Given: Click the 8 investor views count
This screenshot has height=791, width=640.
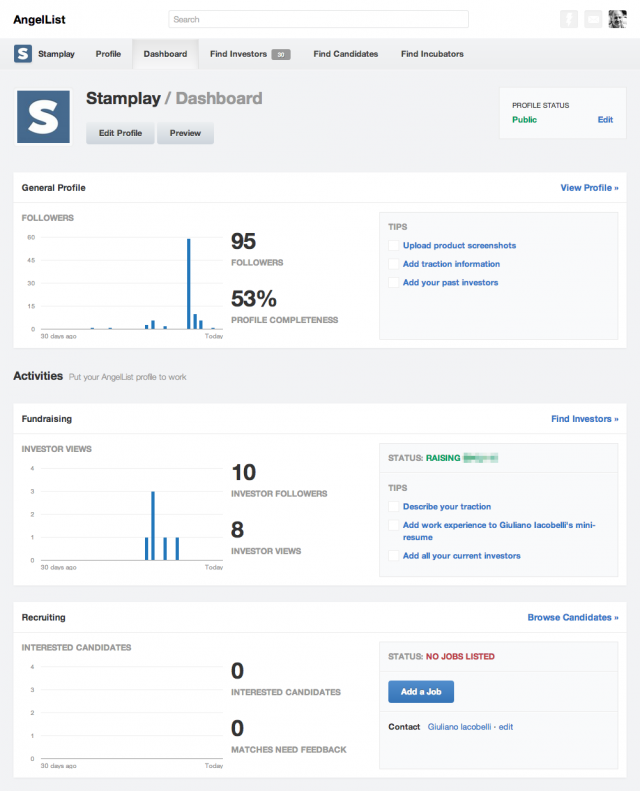Looking at the screenshot, I should [237, 530].
